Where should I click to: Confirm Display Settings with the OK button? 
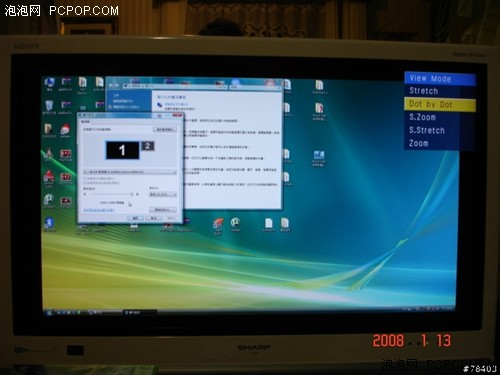135,218
